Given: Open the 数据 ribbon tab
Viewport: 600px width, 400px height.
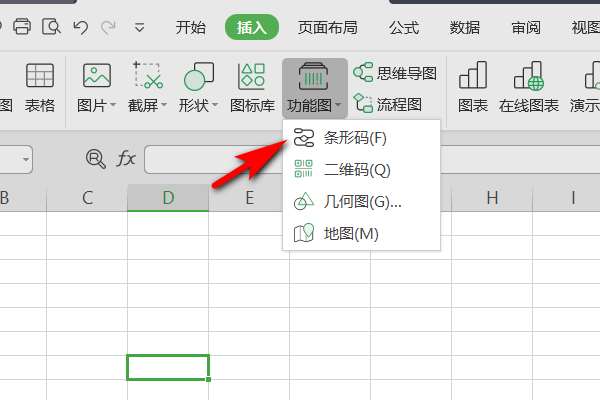Looking at the screenshot, I should point(465,27).
